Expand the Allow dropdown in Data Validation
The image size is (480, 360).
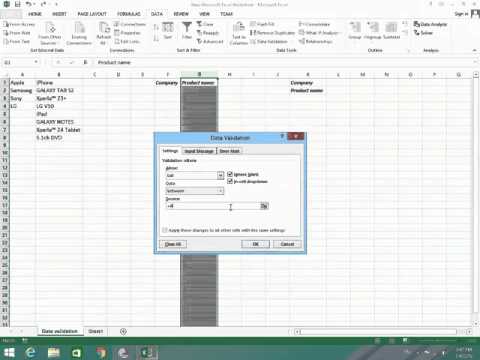[x=220, y=175]
